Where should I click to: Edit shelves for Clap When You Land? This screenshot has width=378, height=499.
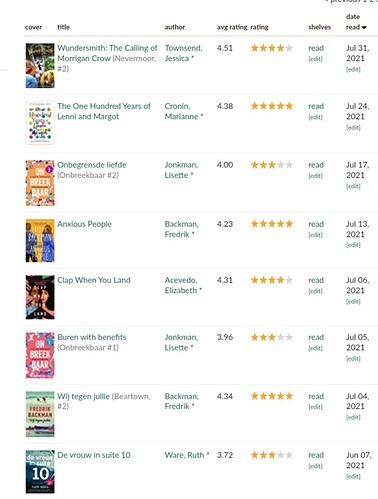315,291
